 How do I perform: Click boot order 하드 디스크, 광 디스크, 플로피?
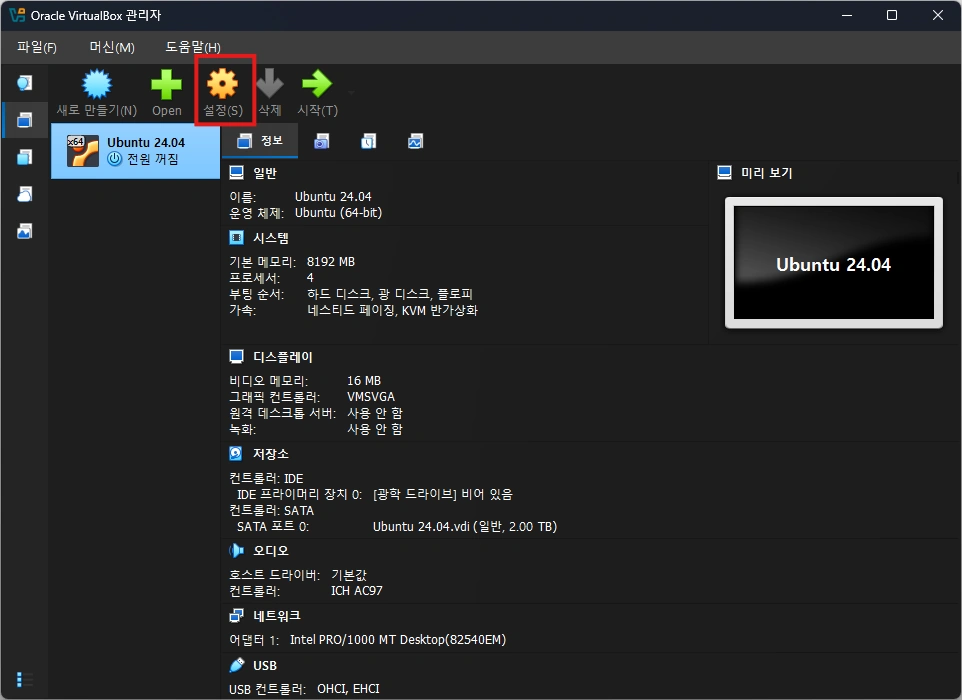(390, 294)
